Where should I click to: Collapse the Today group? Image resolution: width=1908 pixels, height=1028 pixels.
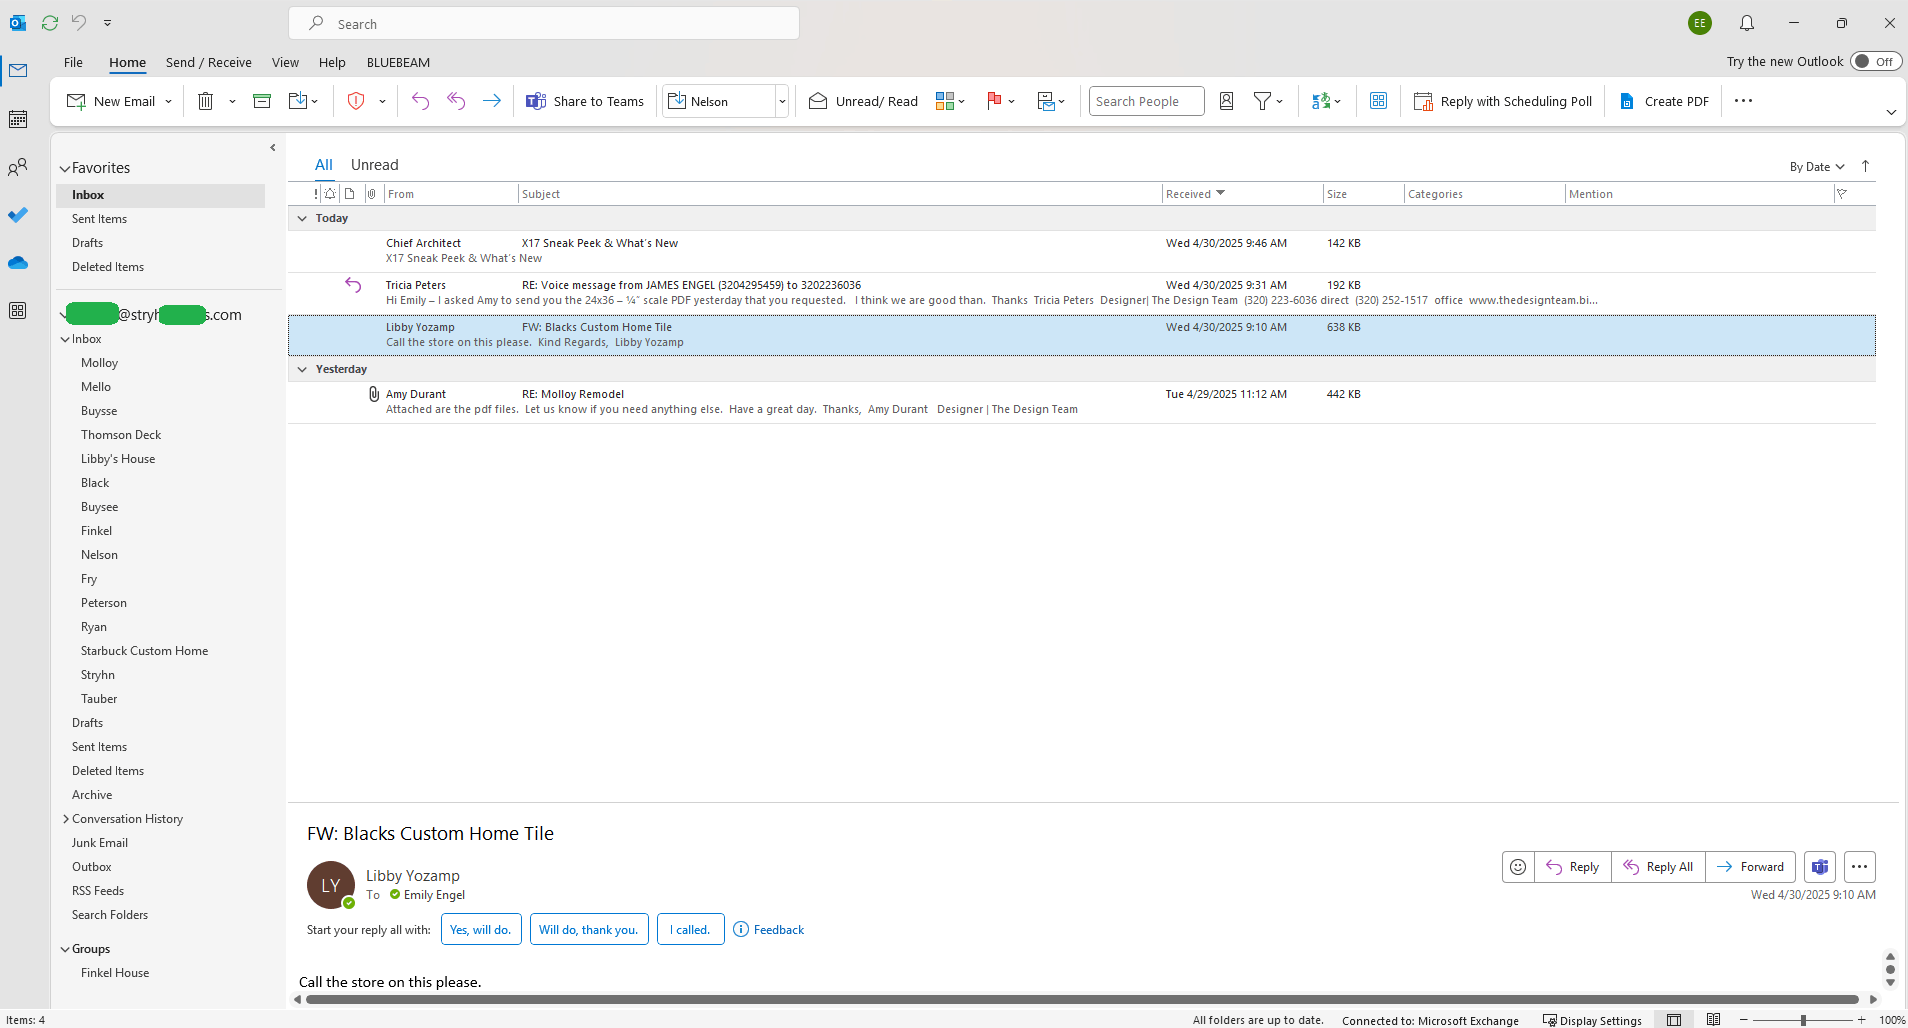coord(302,218)
